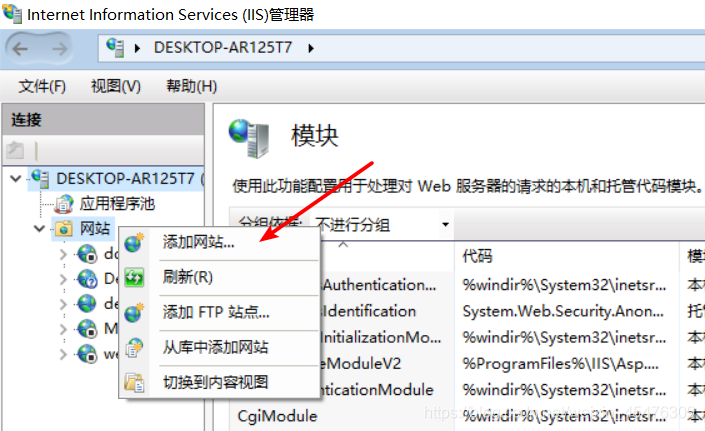This screenshot has width=705, height=431.
Task: Click System.Web.Security.Anon... code cell
Action: tap(563, 311)
